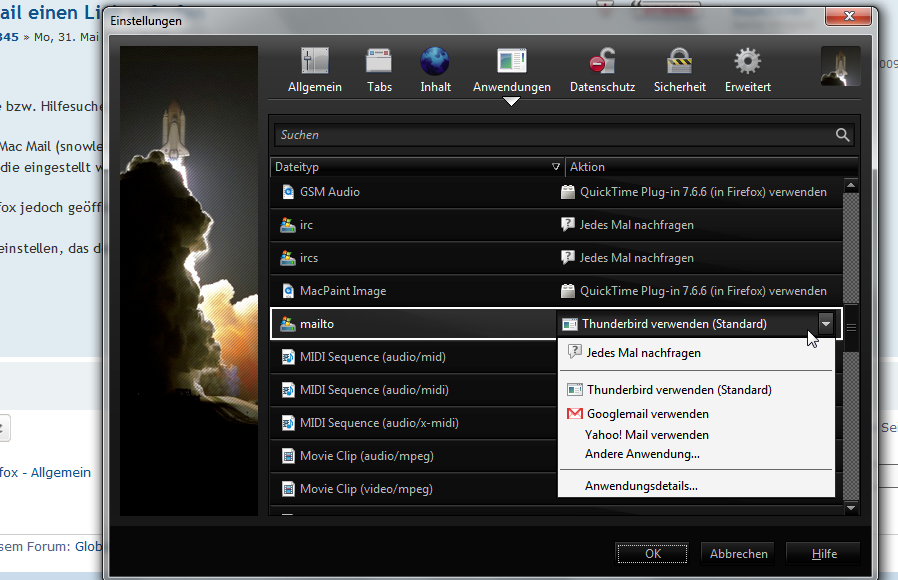This screenshot has width=898, height=580.
Task: Open the Allgemein settings icon
Action: click(x=314, y=62)
